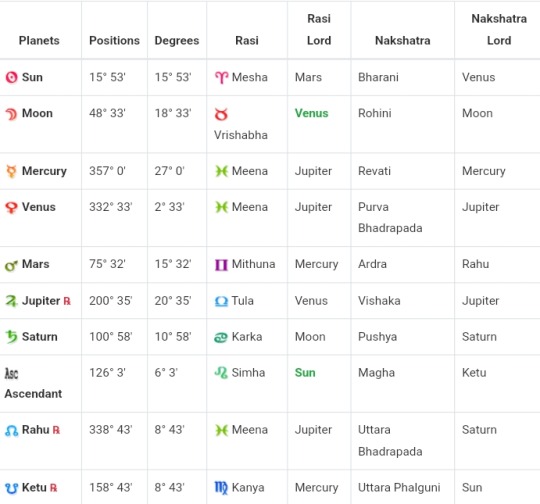Click the Vrishabha Taurus zodiac icon
The height and width of the screenshot is (504, 540).
(x=221, y=114)
